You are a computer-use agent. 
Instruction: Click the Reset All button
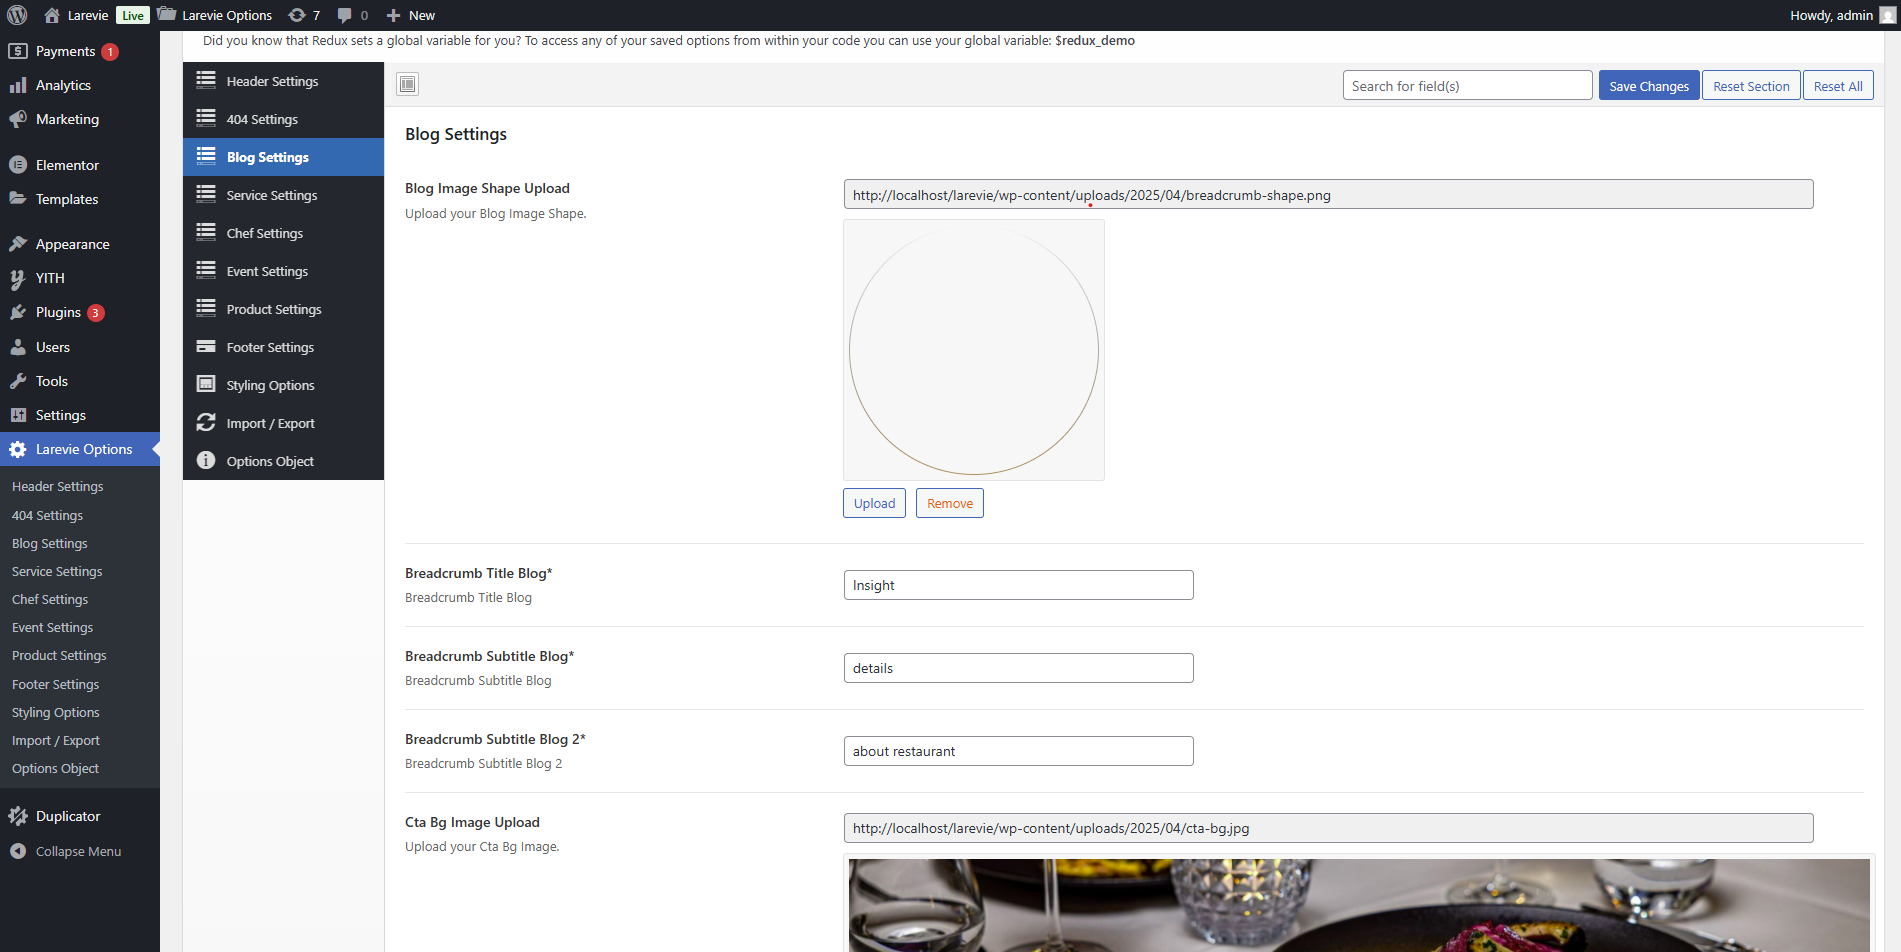pos(1838,86)
